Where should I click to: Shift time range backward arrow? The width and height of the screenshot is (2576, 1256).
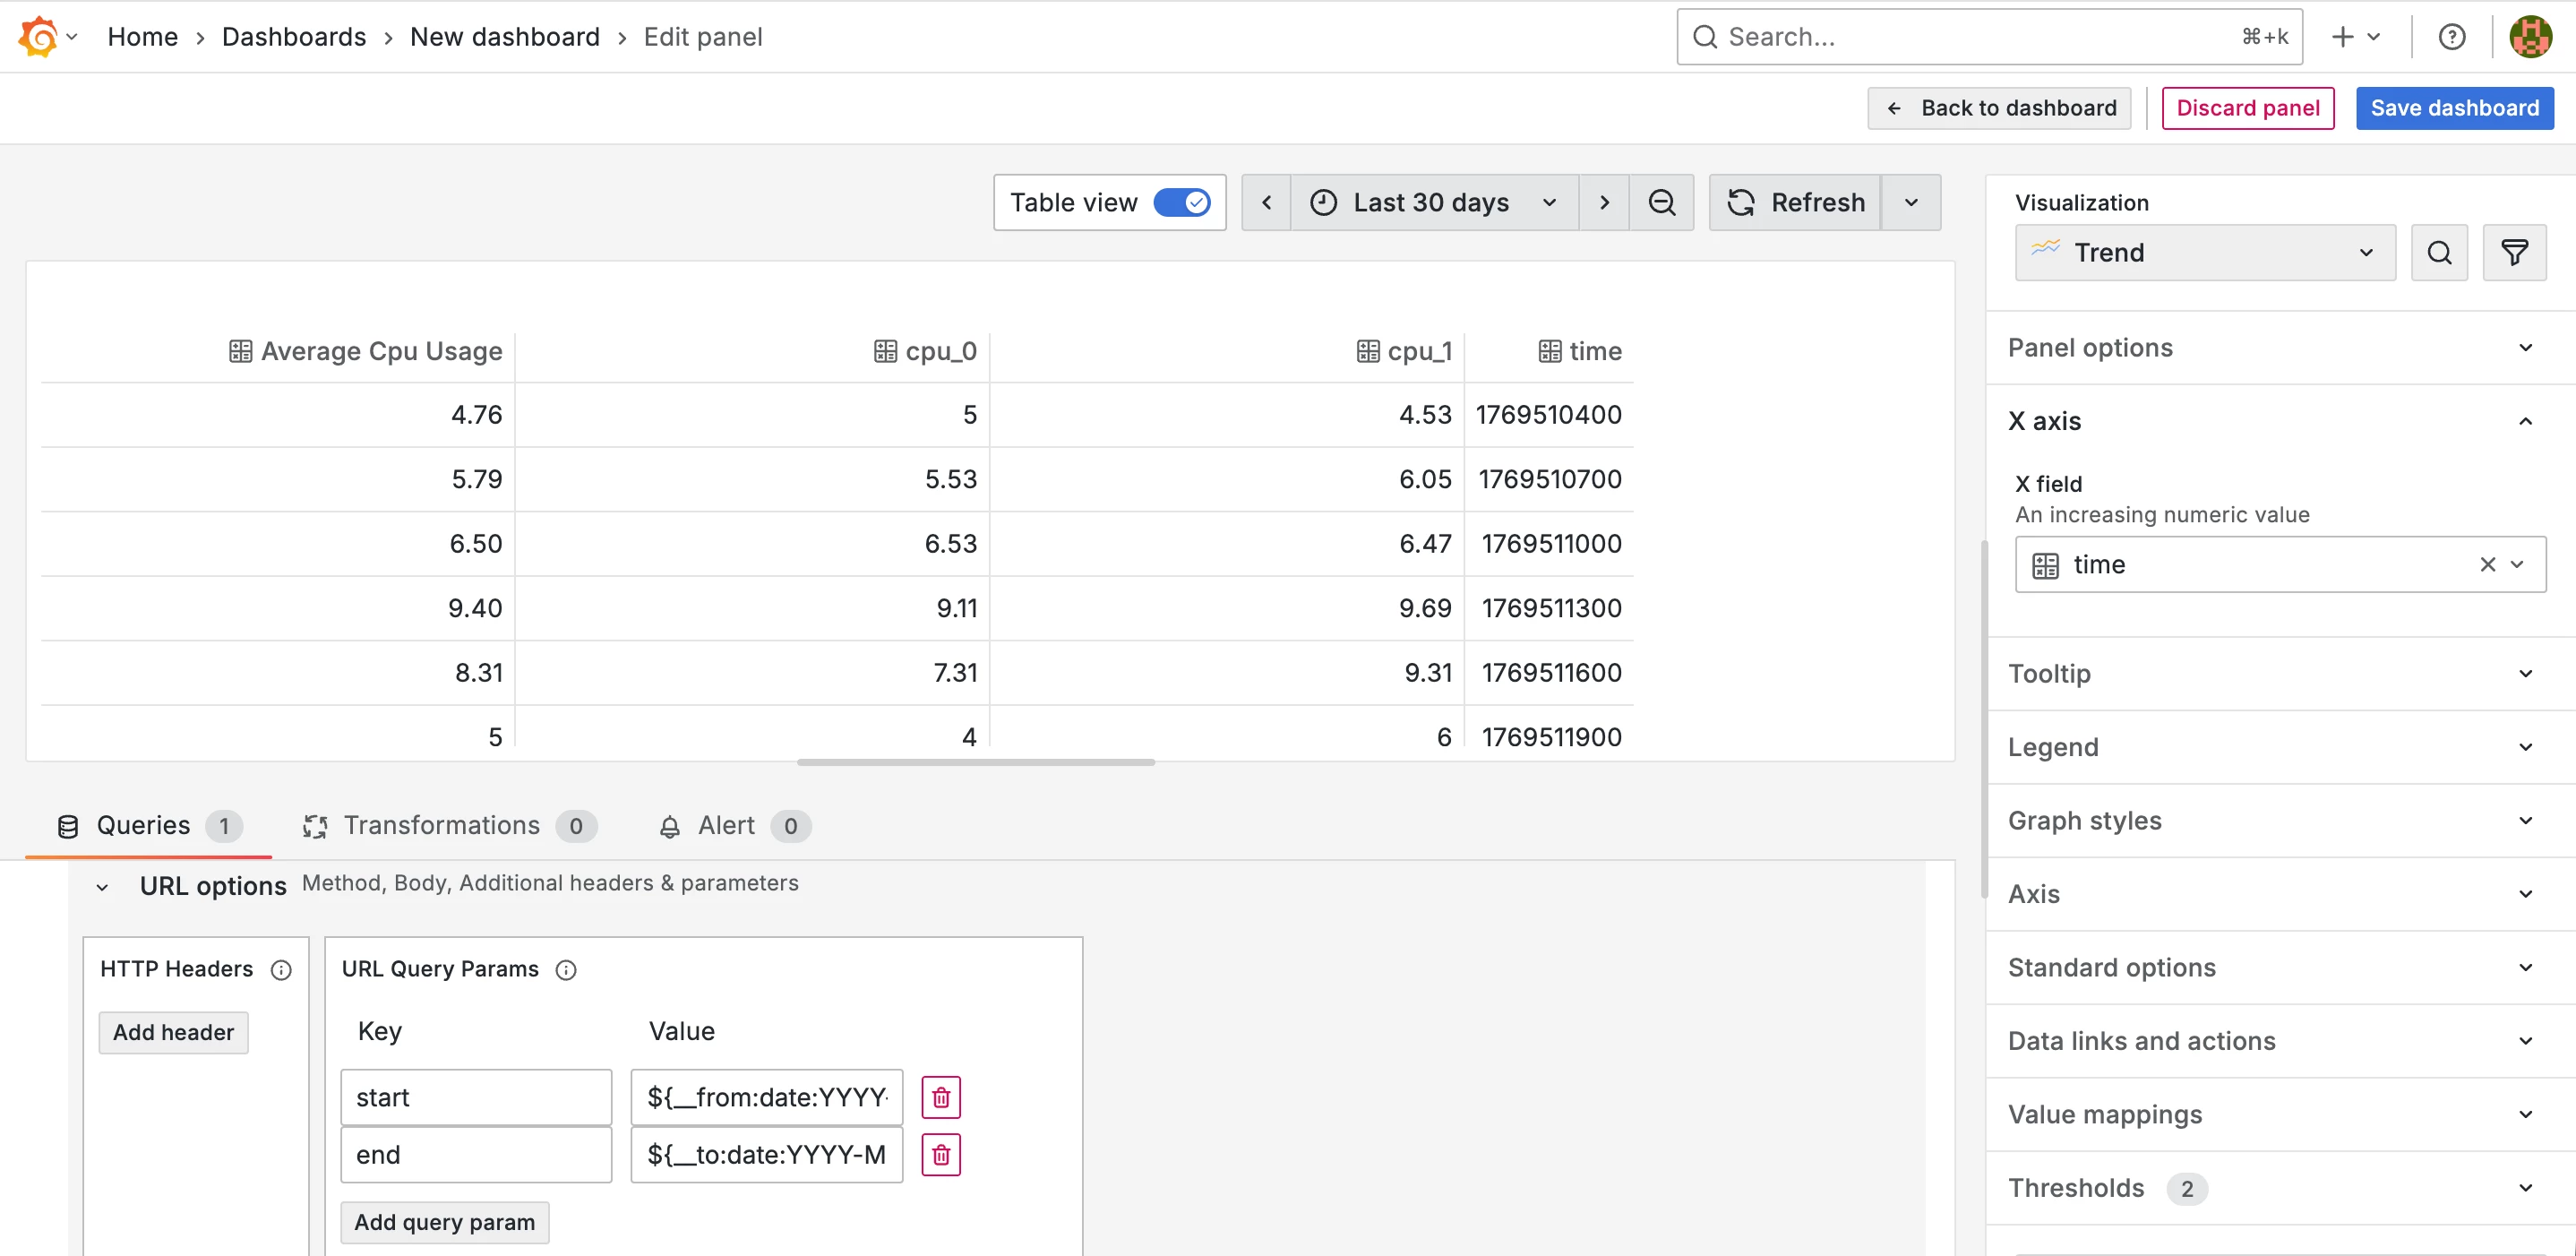(1266, 203)
